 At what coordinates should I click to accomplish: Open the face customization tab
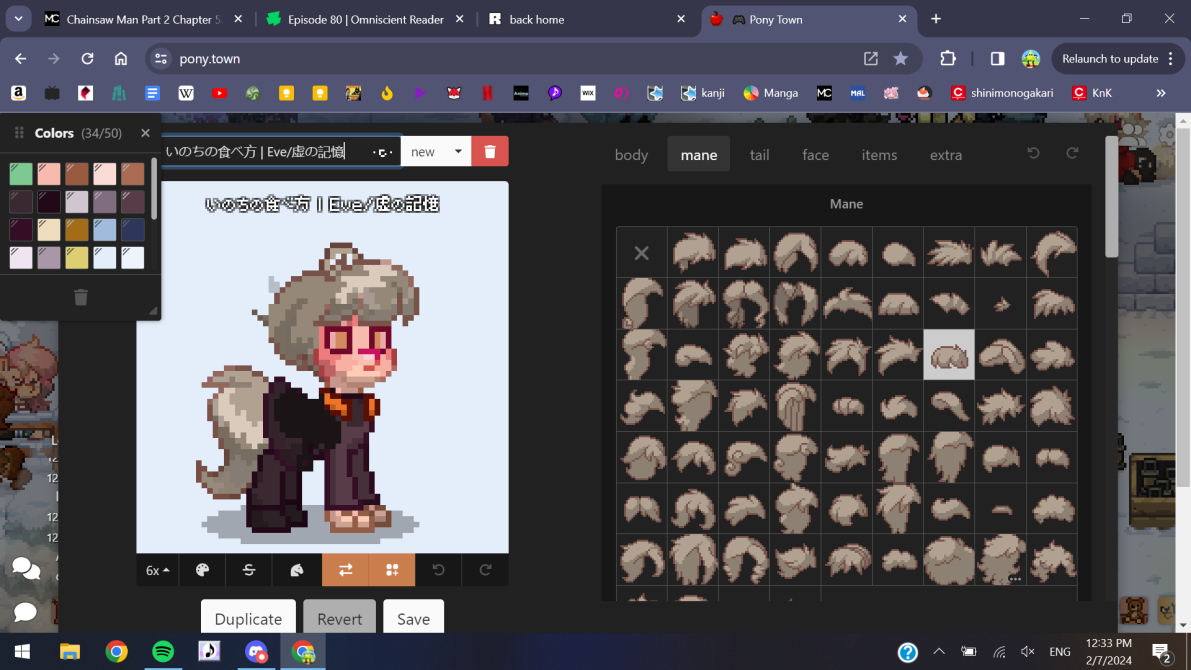[815, 155]
